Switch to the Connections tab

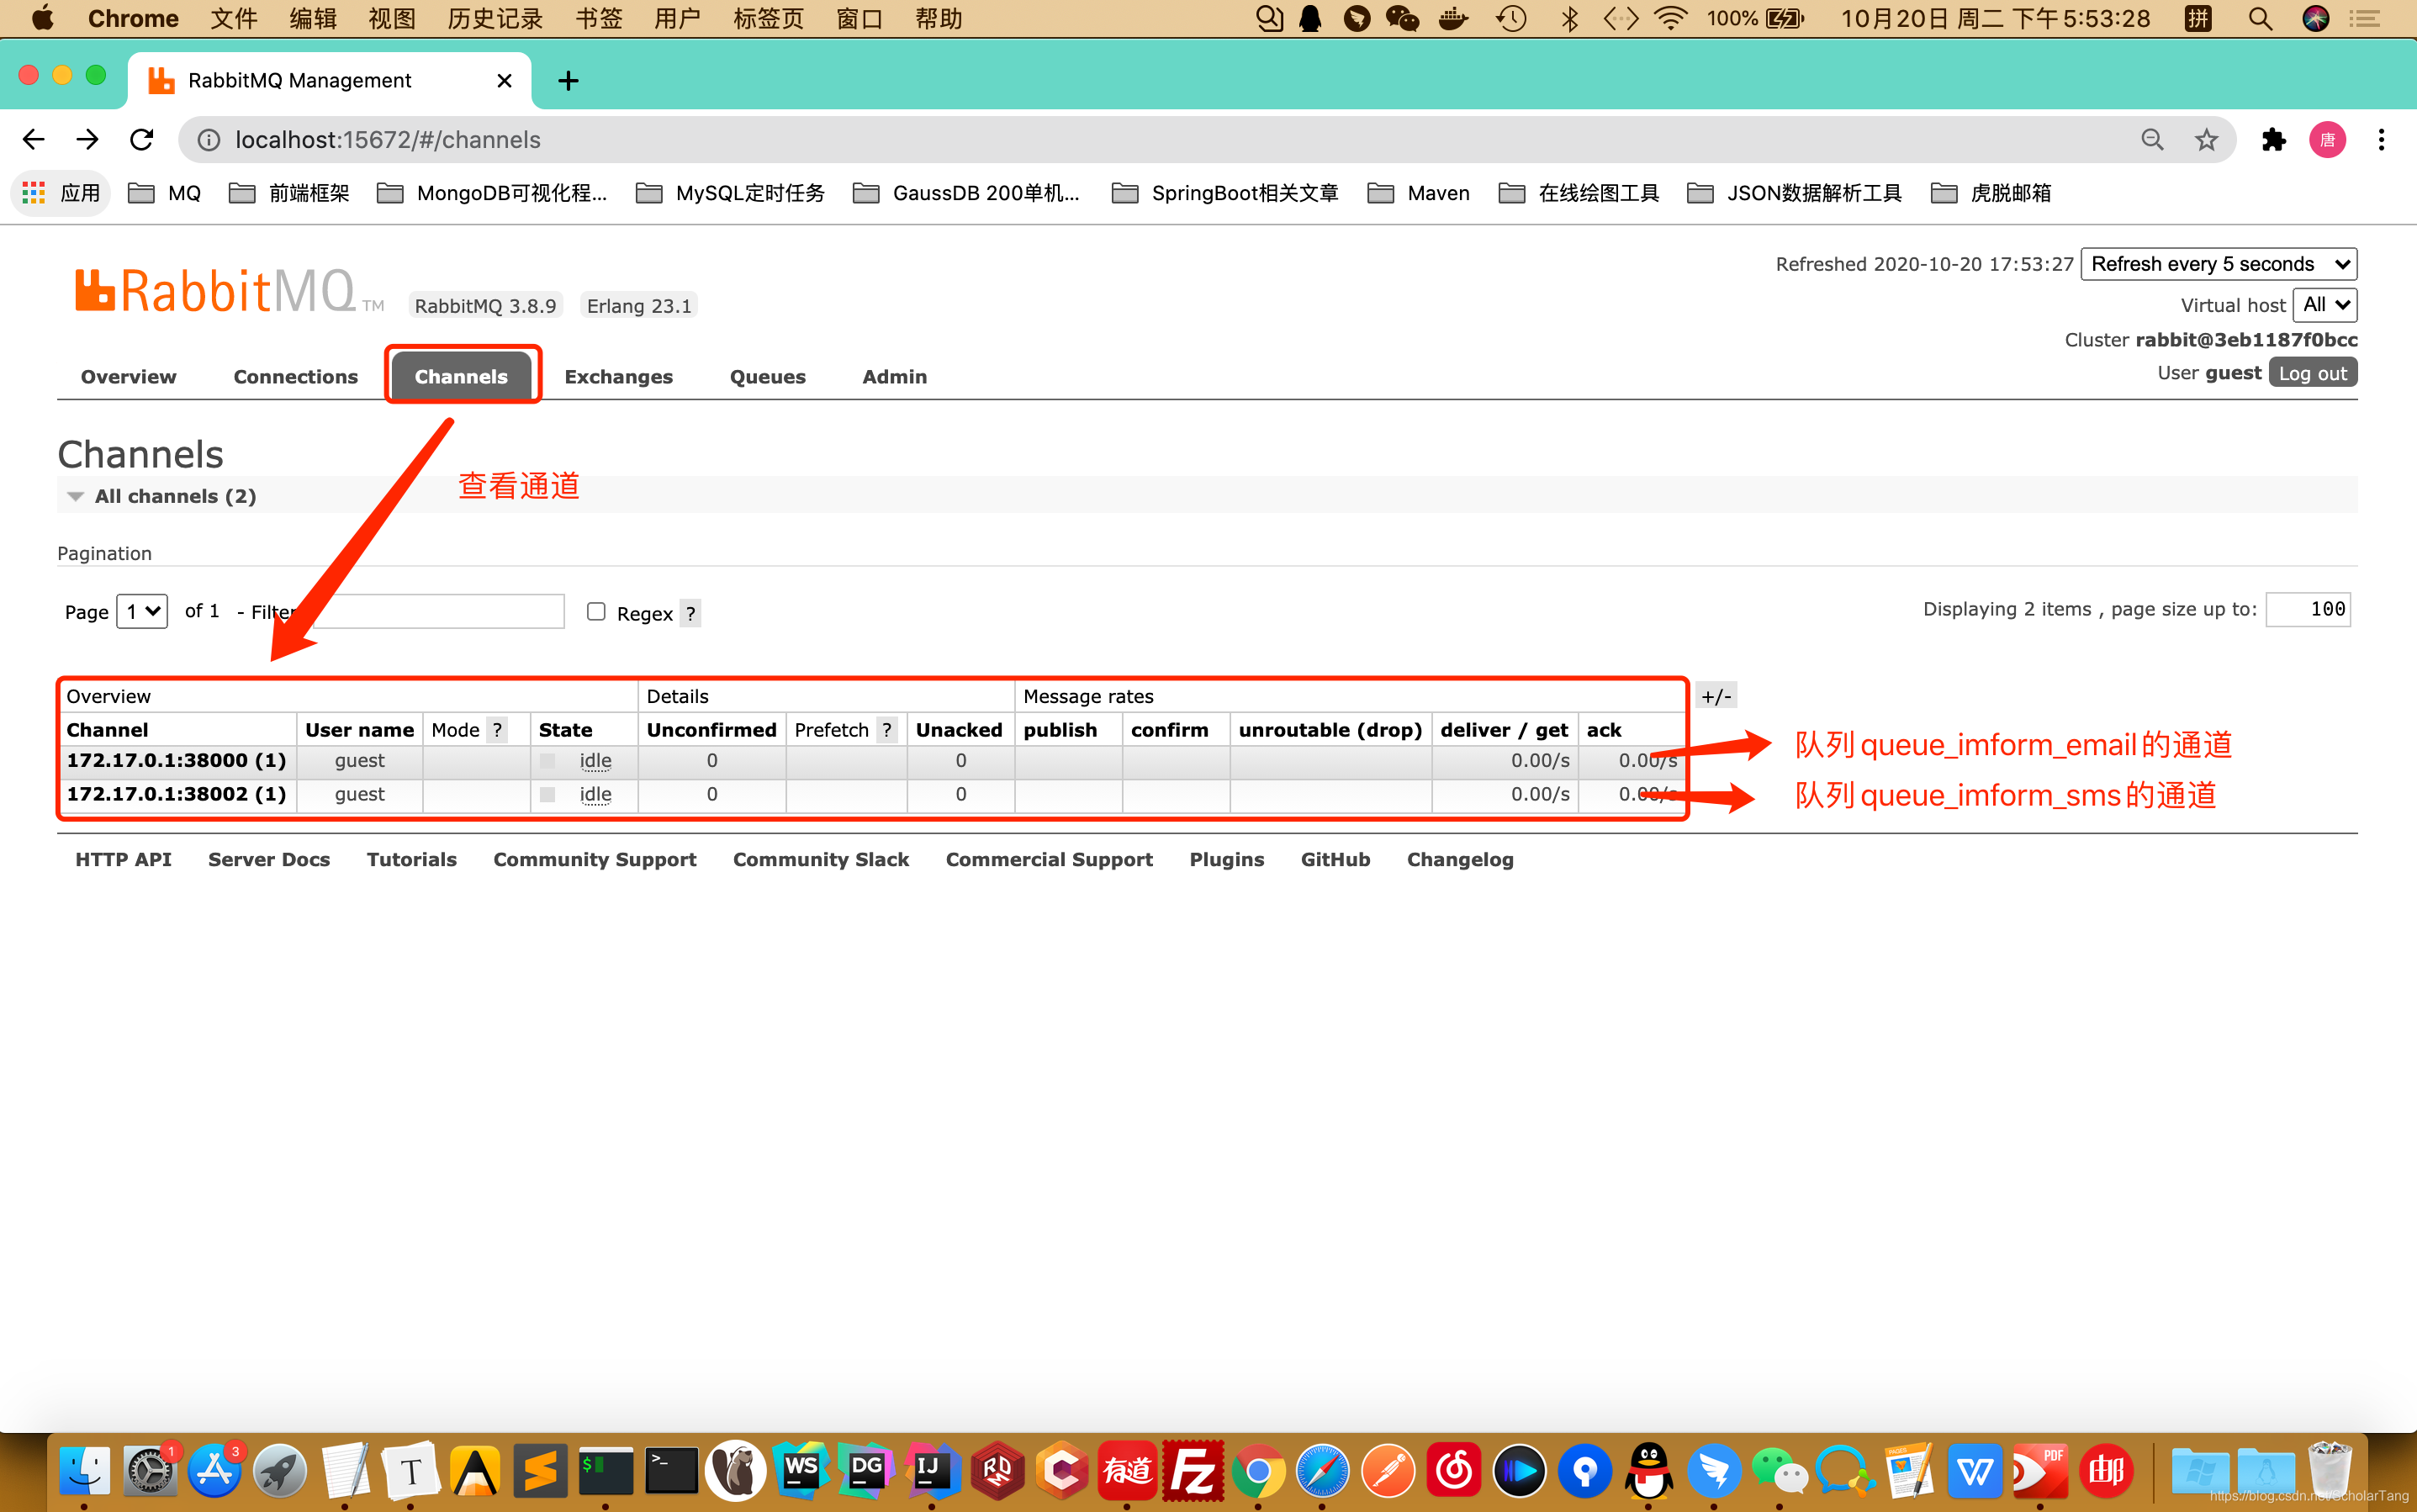click(x=295, y=377)
